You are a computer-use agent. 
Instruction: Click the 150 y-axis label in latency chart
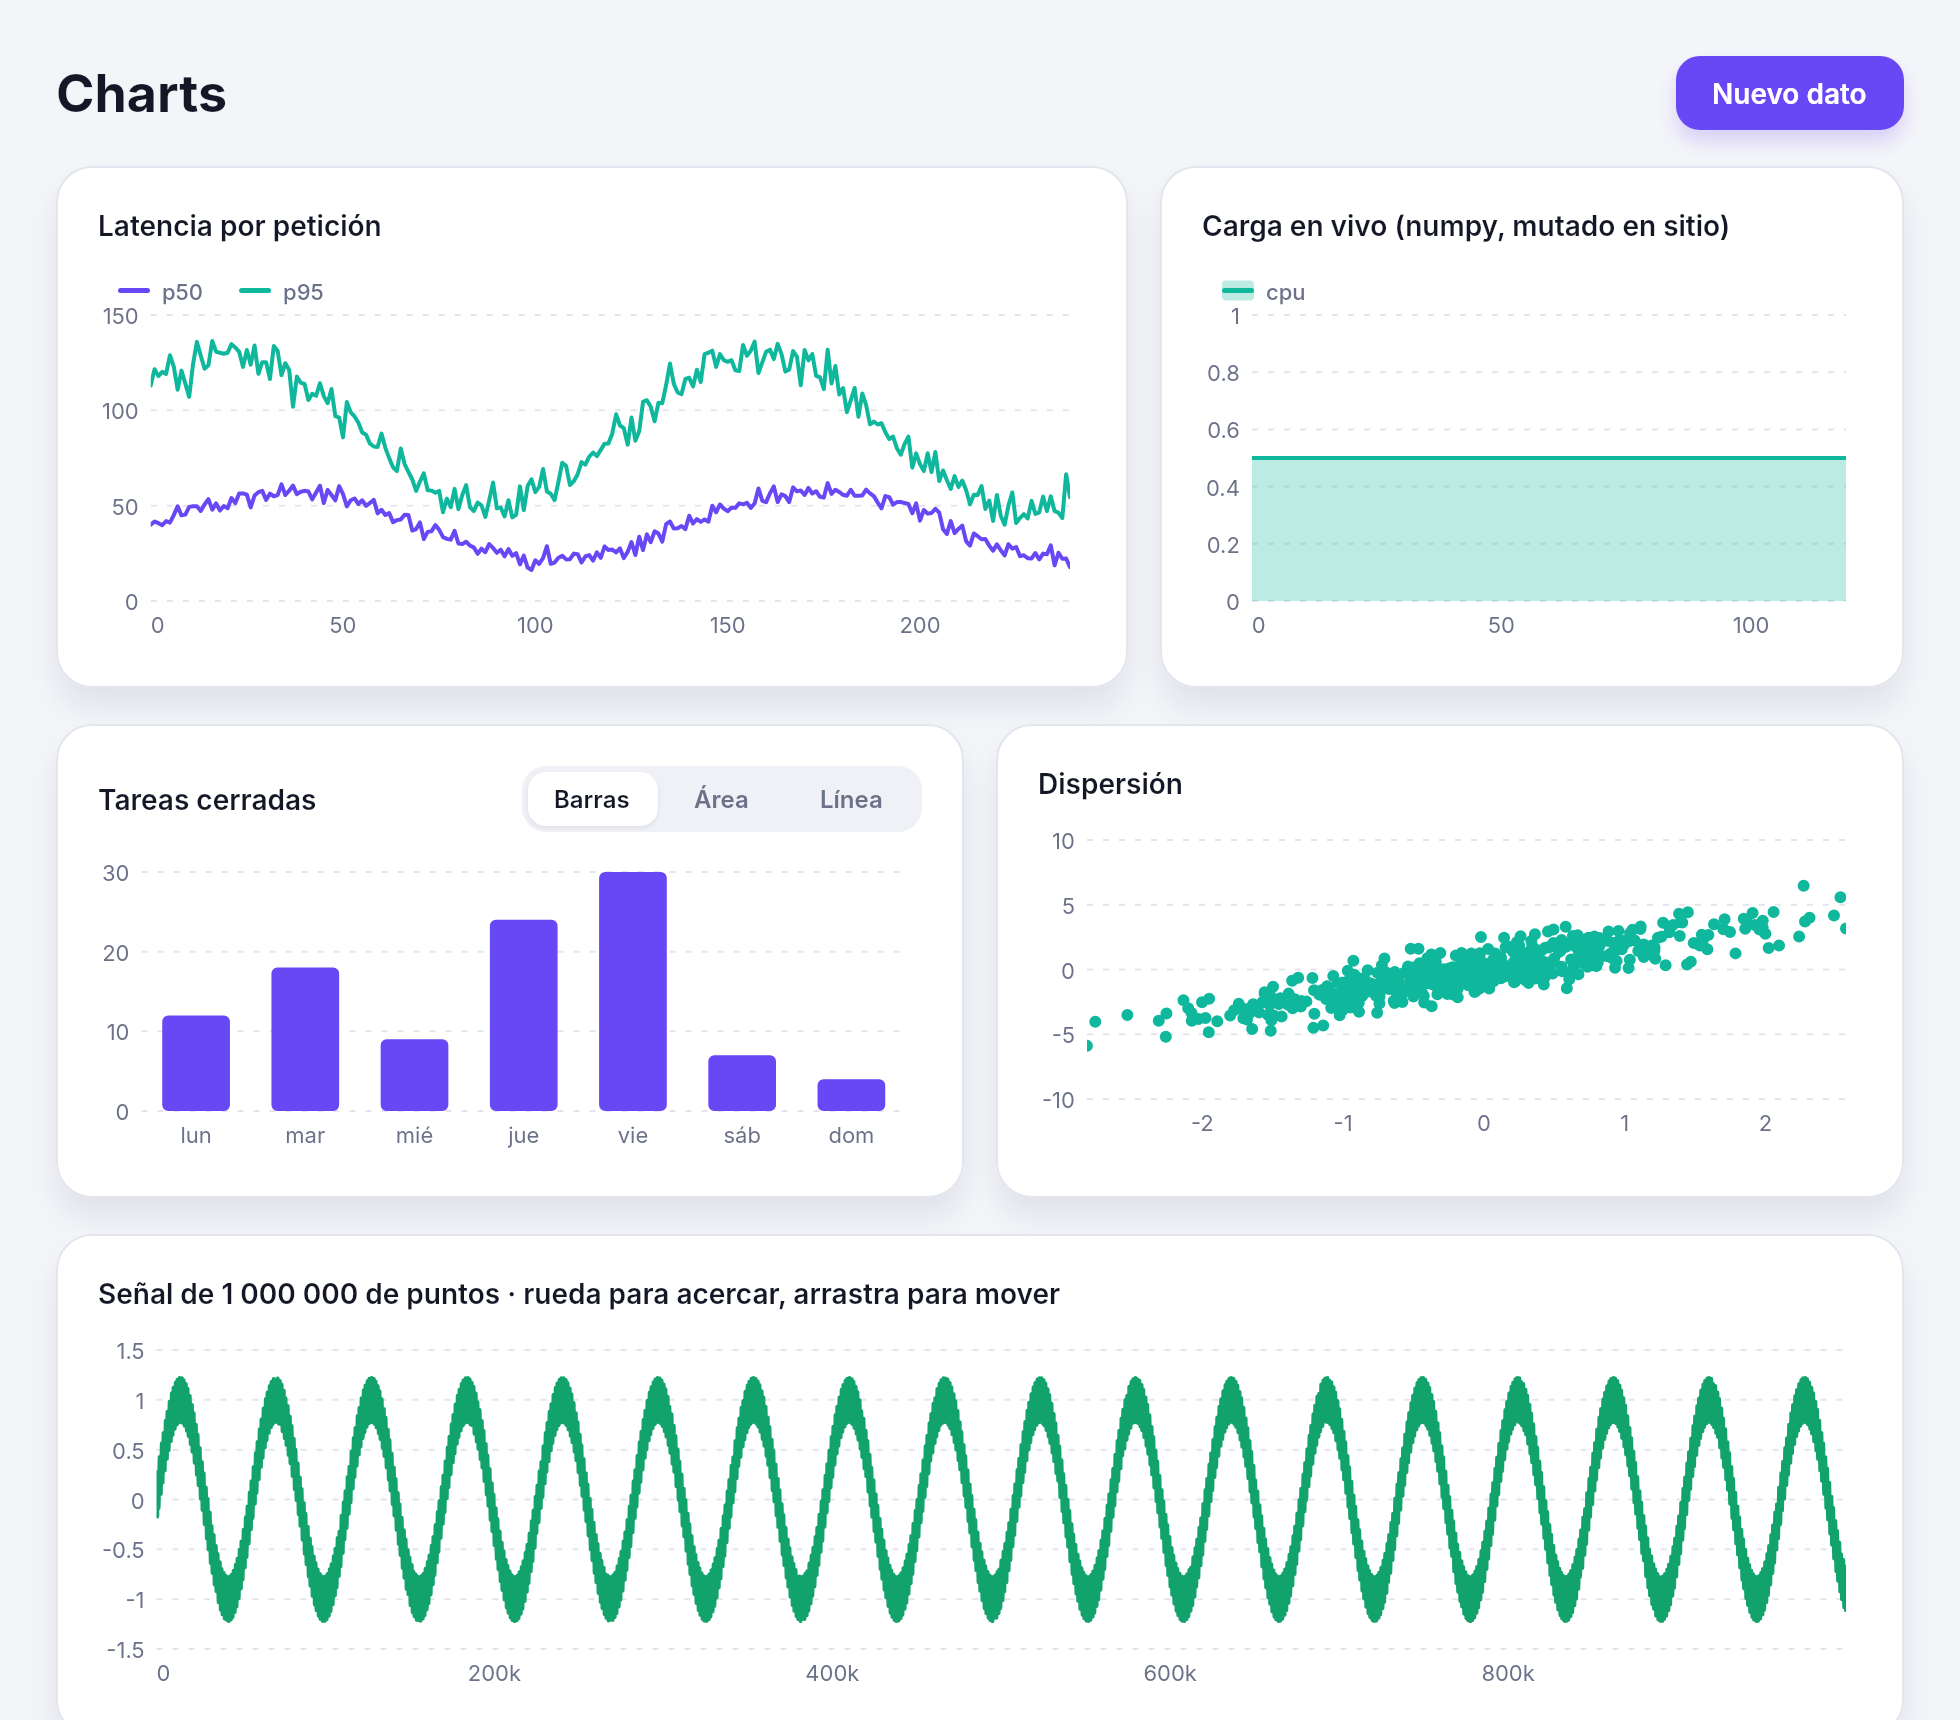[120, 316]
